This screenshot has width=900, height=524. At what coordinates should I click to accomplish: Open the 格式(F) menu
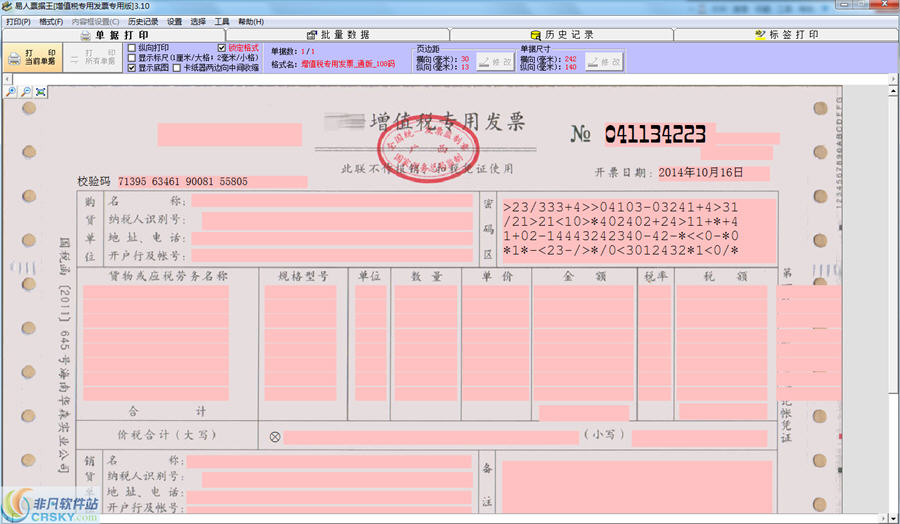[51, 22]
